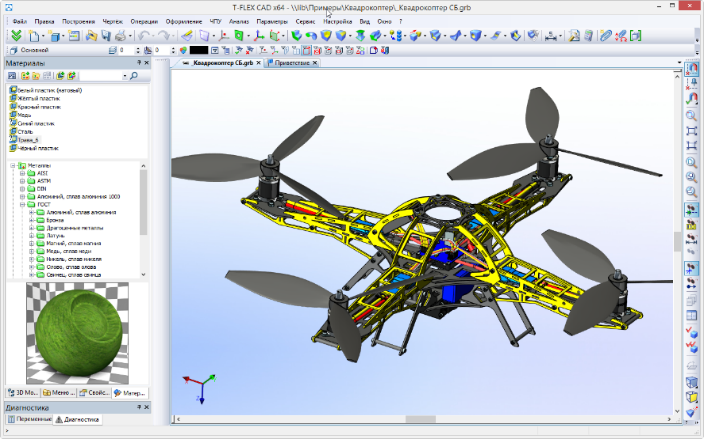
Task: Open the new document dropdown arrow
Action: [x=43, y=36]
